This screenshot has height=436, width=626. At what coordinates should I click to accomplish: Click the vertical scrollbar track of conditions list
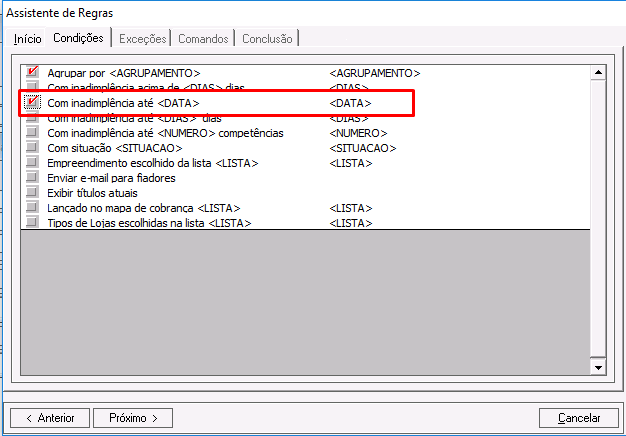(x=598, y=218)
